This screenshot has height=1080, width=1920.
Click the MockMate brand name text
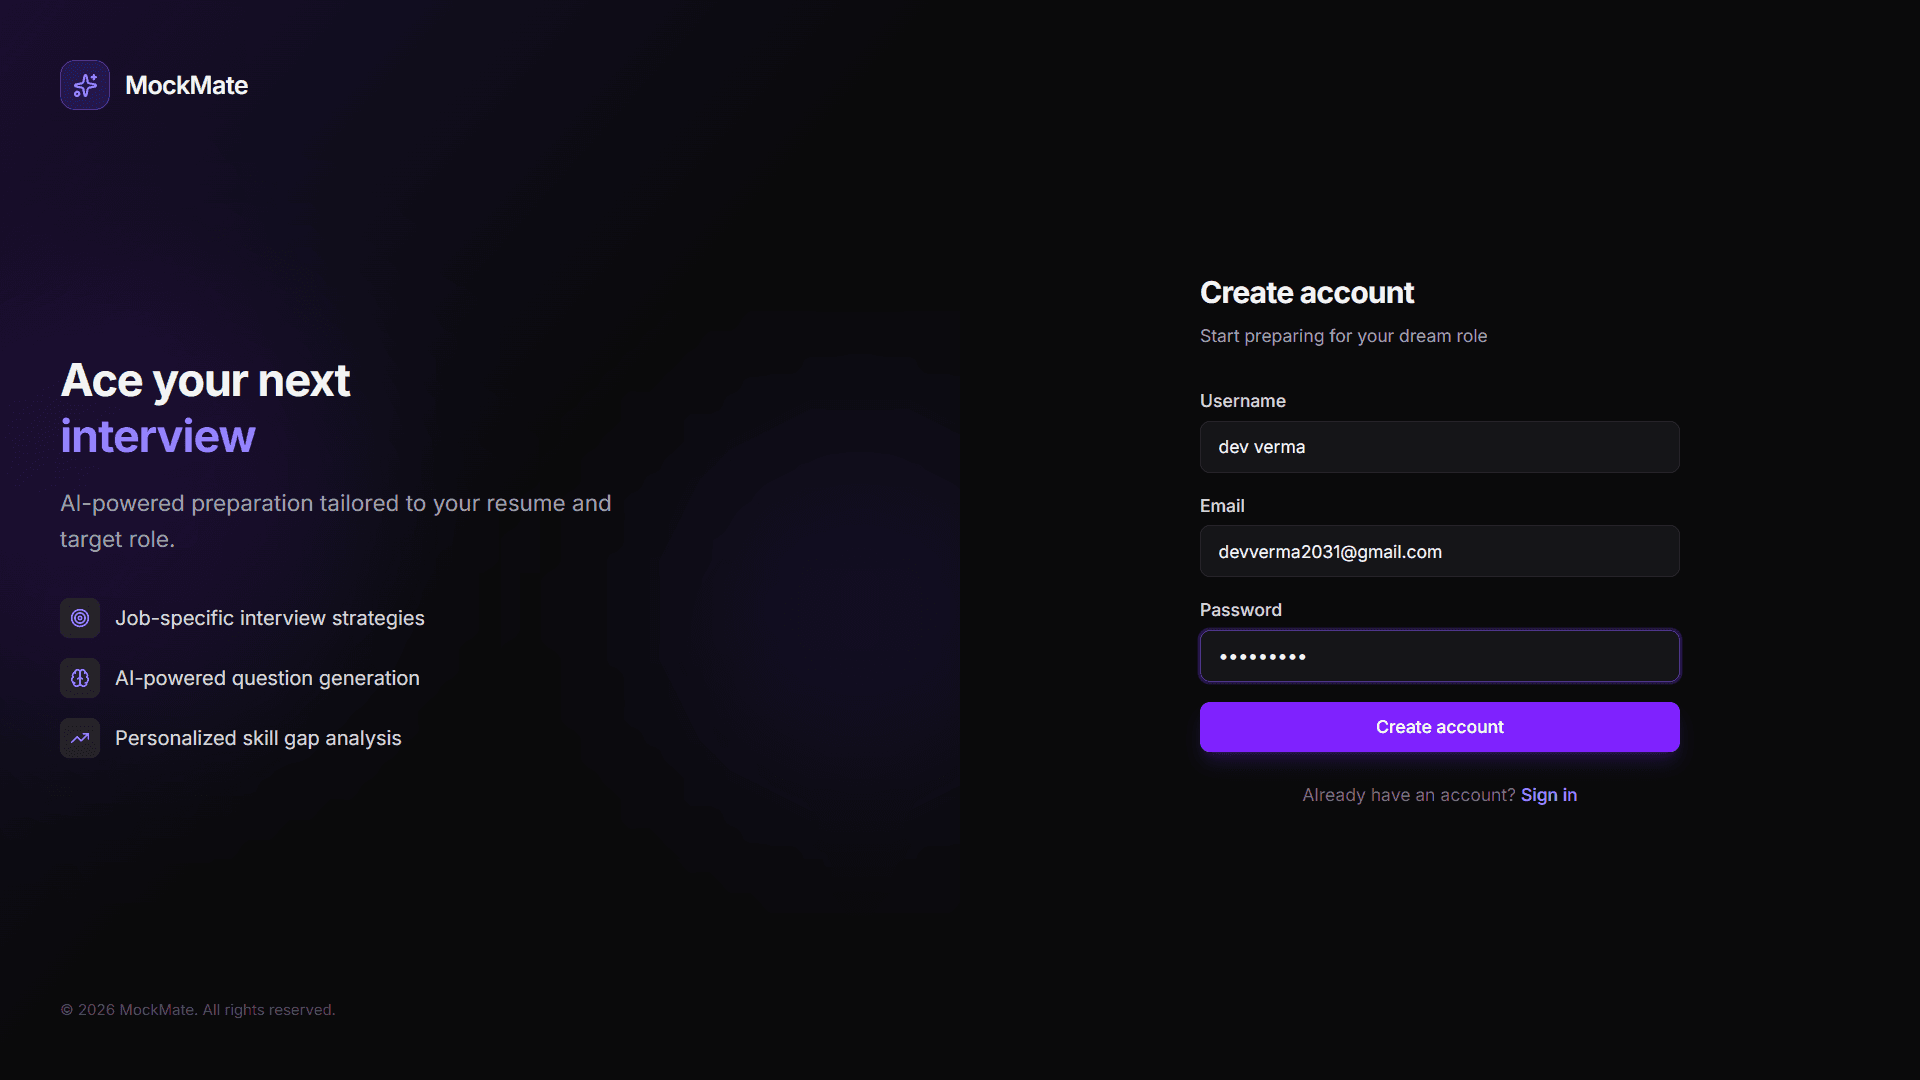[186, 85]
